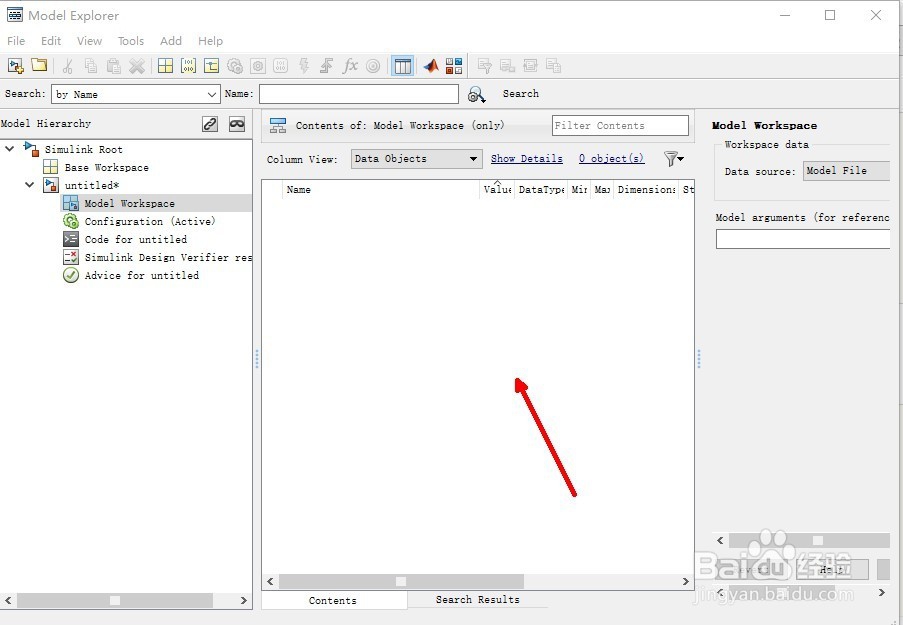Open the Tools menu
The width and height of the screenshot is (903, 625).
pos(130,41)
